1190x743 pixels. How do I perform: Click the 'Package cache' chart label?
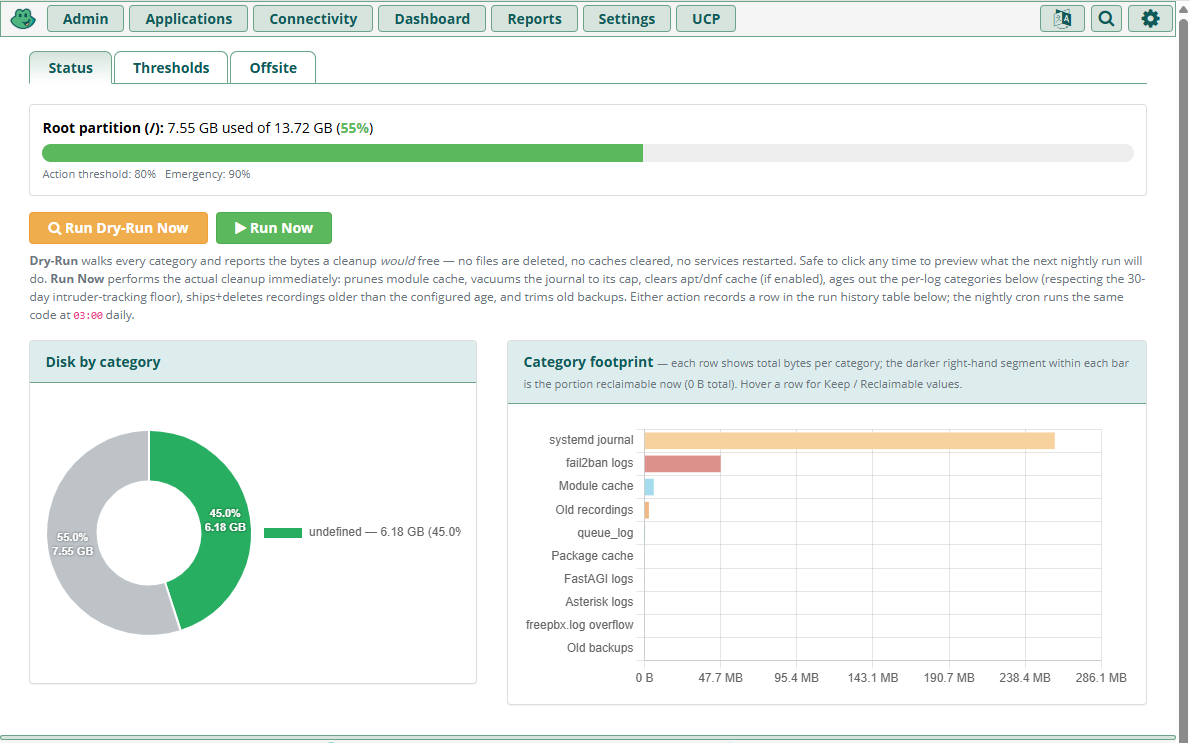click(592, 556)
